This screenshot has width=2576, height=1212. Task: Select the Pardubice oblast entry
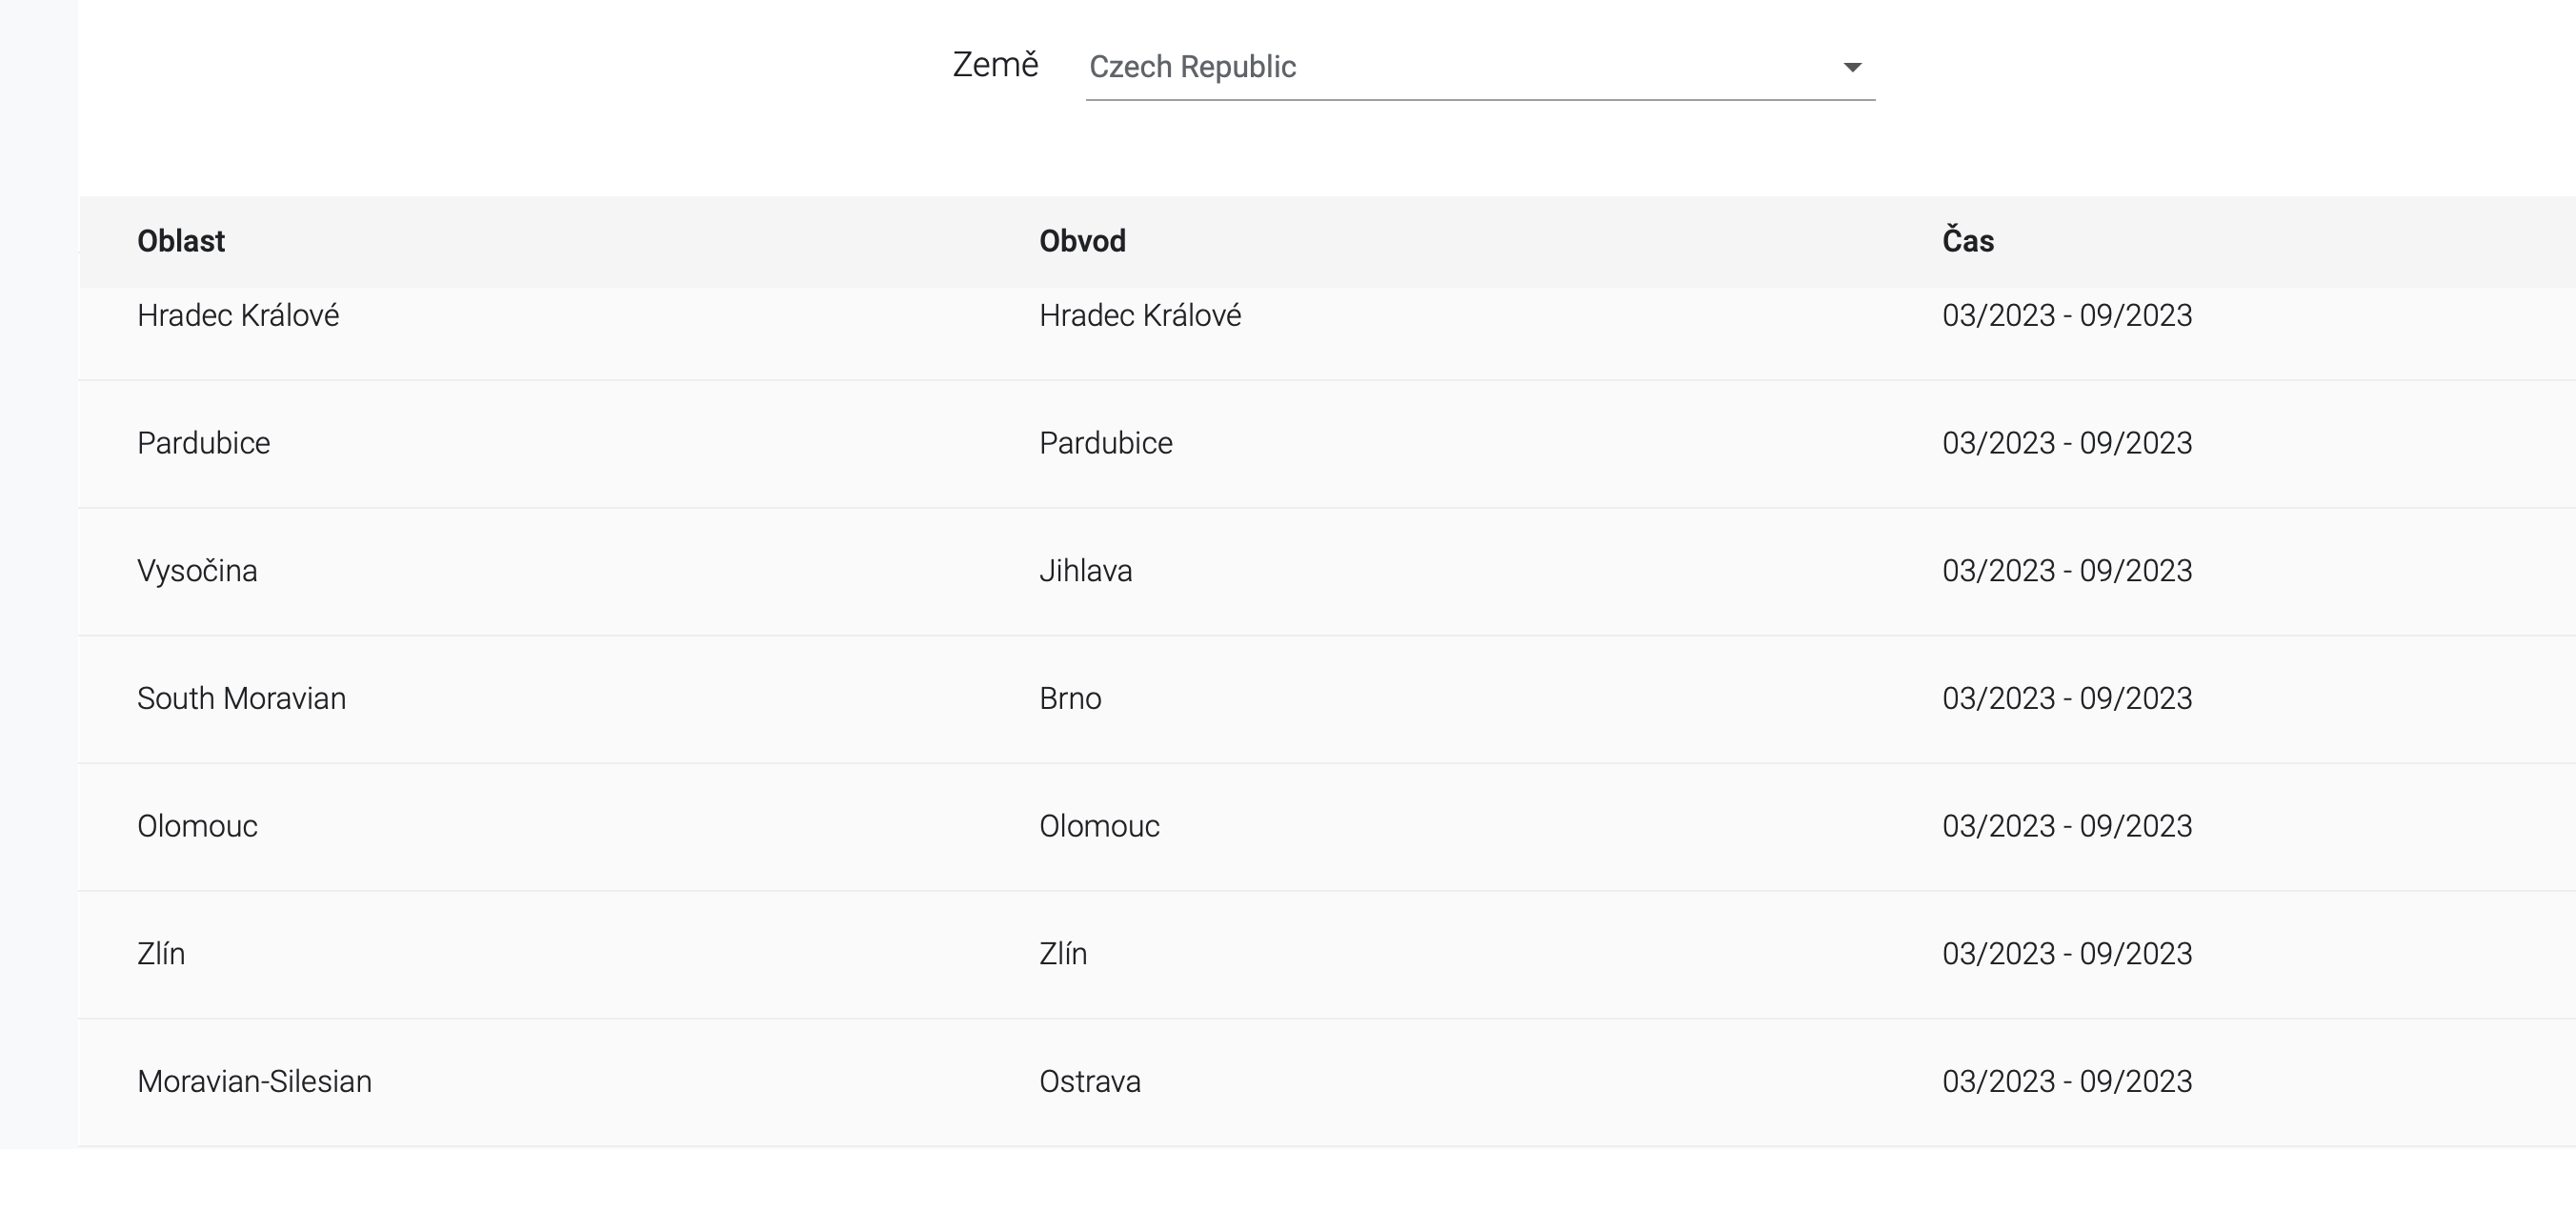tap(203, 443)
